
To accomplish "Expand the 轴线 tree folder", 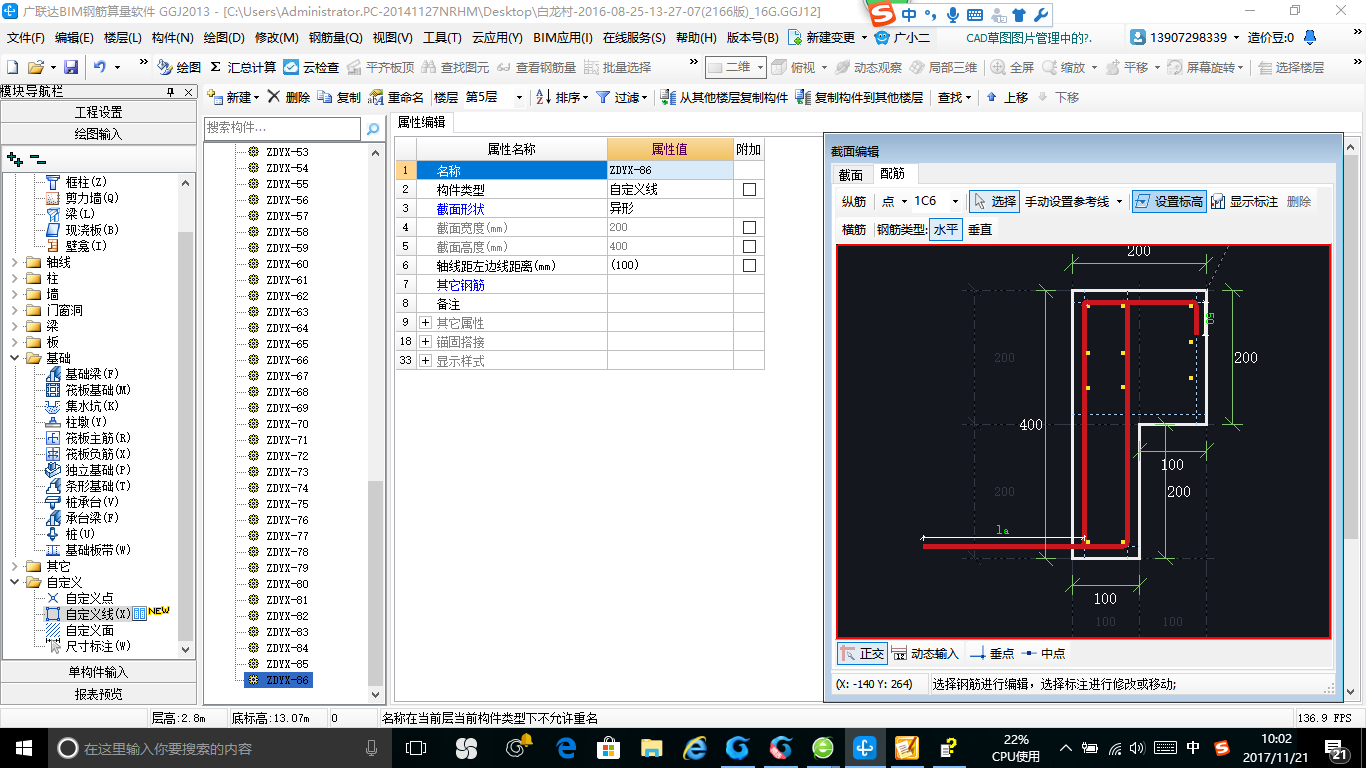I will pos(14,262).
